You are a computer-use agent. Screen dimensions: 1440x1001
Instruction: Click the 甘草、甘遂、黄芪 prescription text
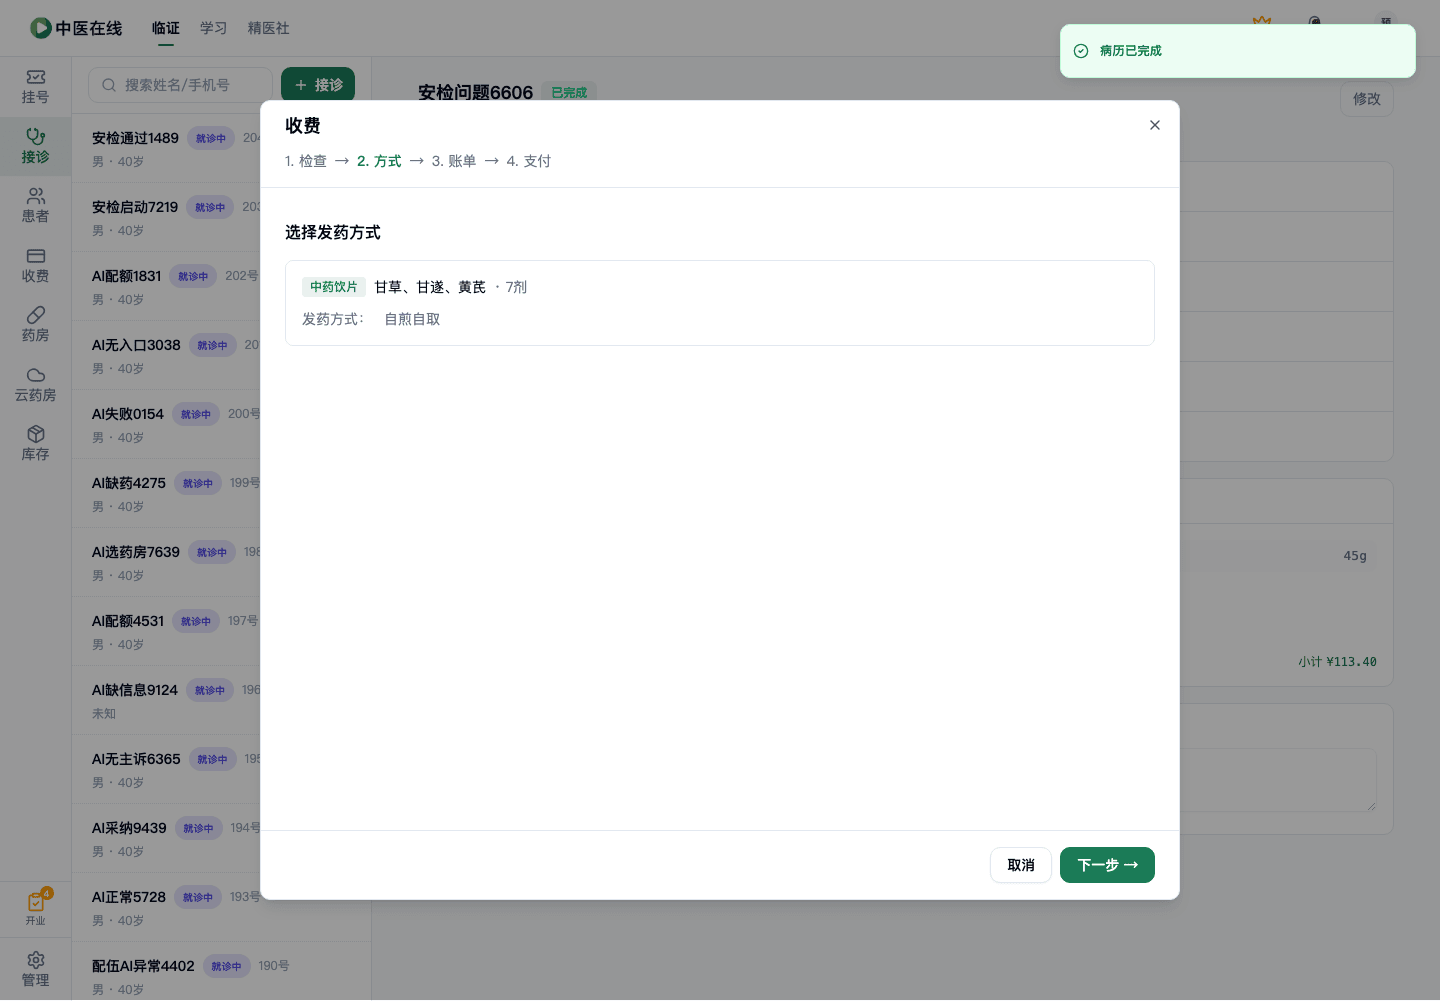(430, 287)
